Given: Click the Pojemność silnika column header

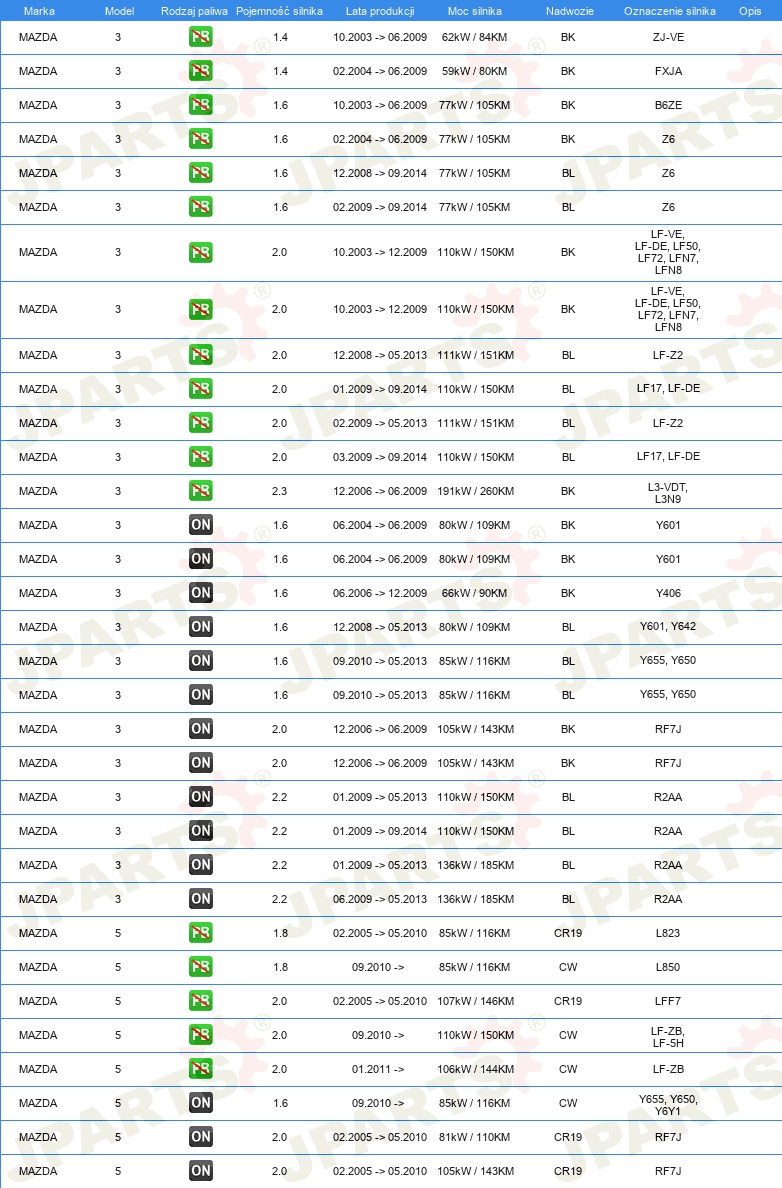Looking at the screenshot, I should click(280, 11).
